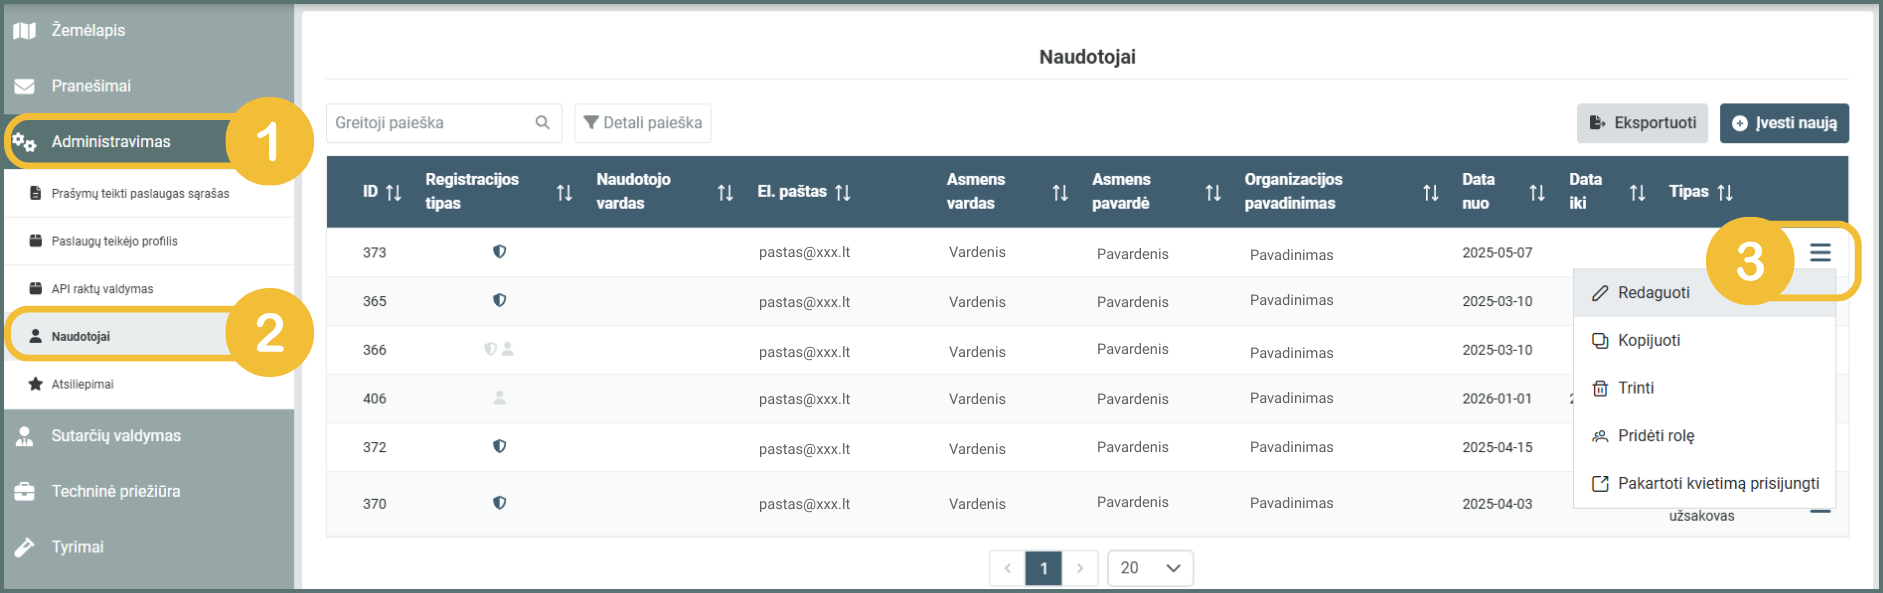Click date 2025-04-15 in row 372
This screenshot has width=1883, height=593.
tap(1497, 447)
